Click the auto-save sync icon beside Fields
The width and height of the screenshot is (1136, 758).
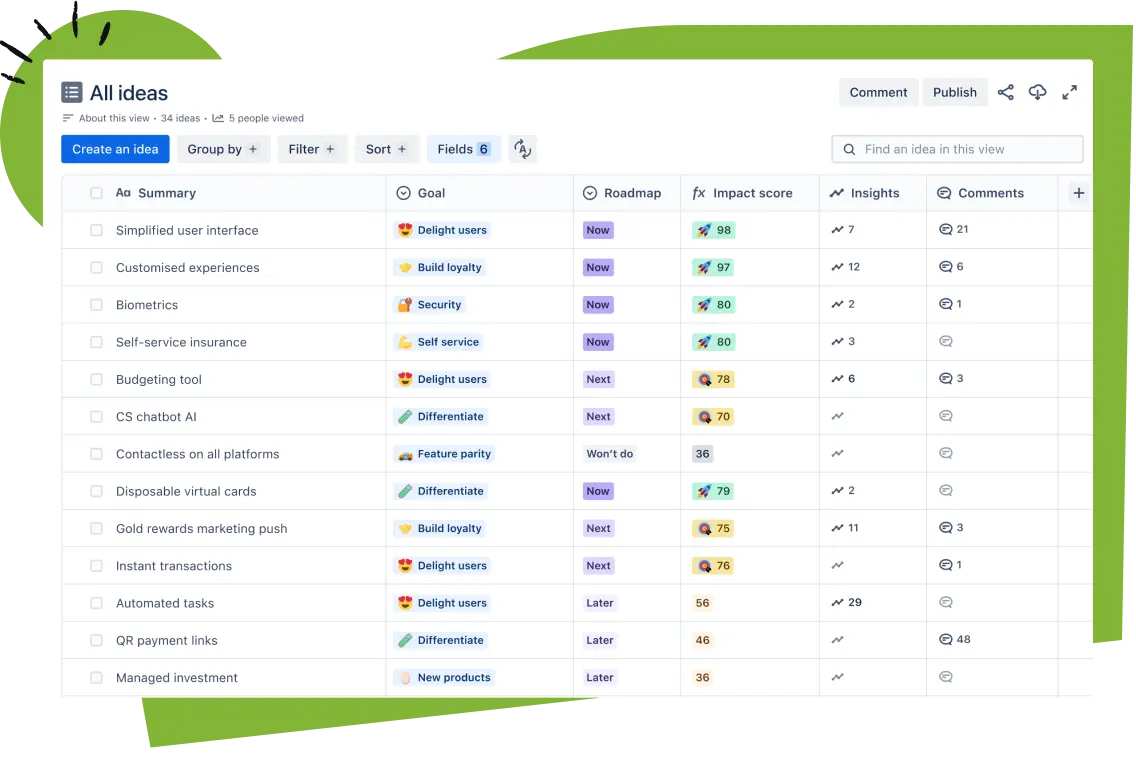(x=522, y=149)
